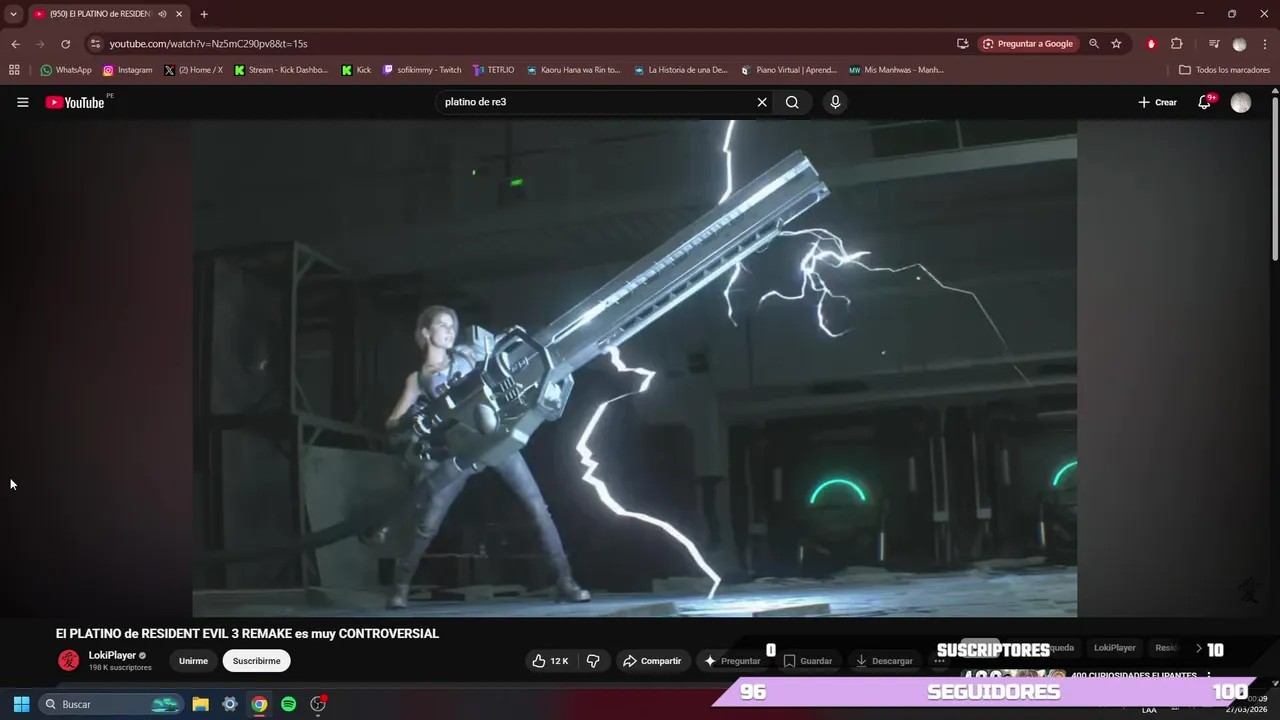This screenshot has width=1280, height=720.
Task: Open the YouTube hamburger guide menu
Action: (22, 102)
